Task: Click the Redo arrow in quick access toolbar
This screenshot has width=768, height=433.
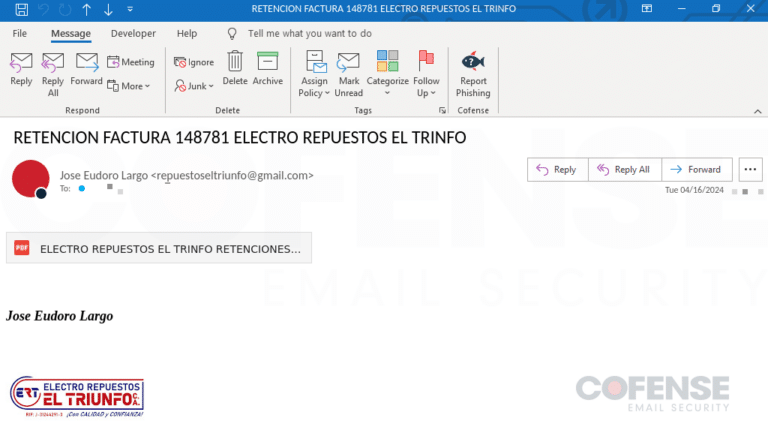Action: [65, 9]
